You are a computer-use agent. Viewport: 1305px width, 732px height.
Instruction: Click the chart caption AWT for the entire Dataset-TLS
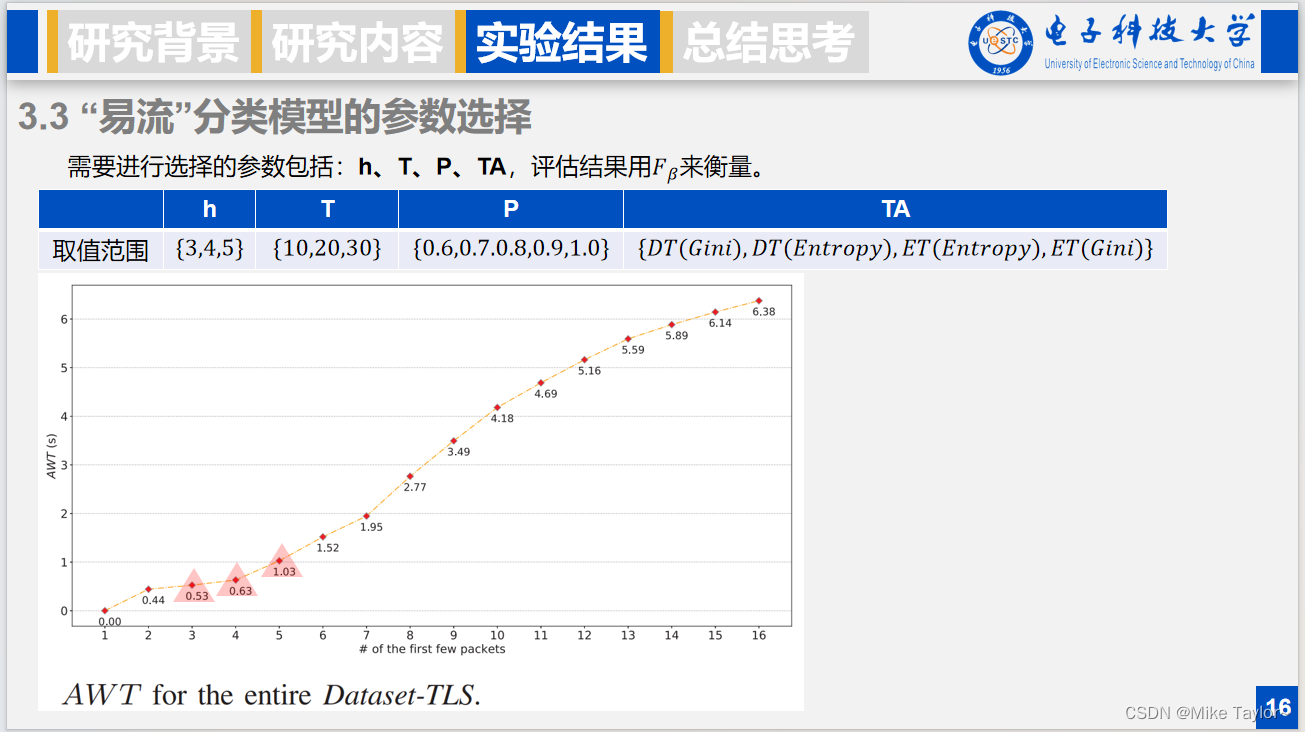272,694
